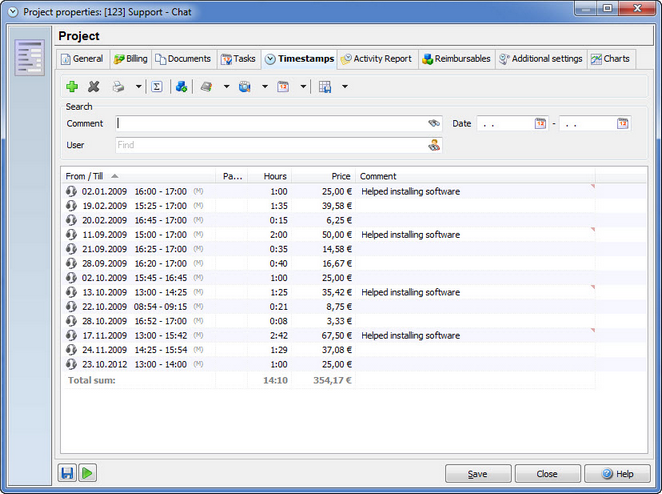Click the Close button
This screenshot has width=662, height=494.
coord(547,474)
